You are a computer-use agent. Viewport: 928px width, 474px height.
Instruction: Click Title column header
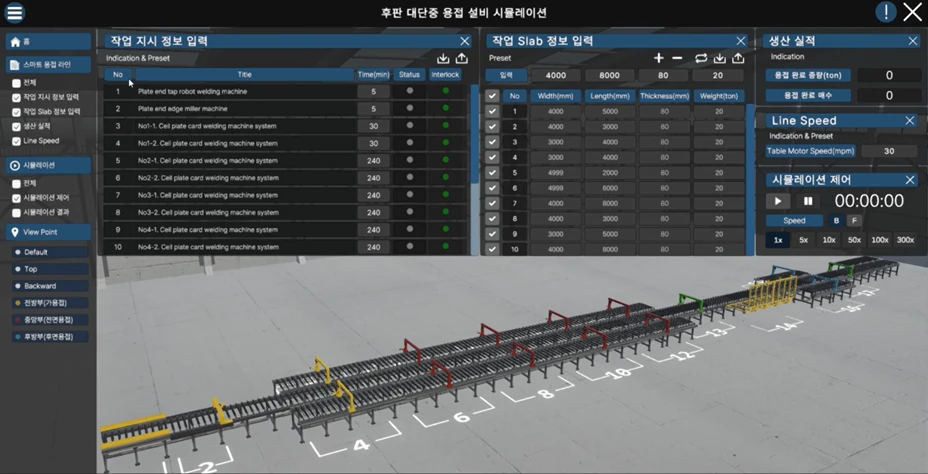(244, 75)
